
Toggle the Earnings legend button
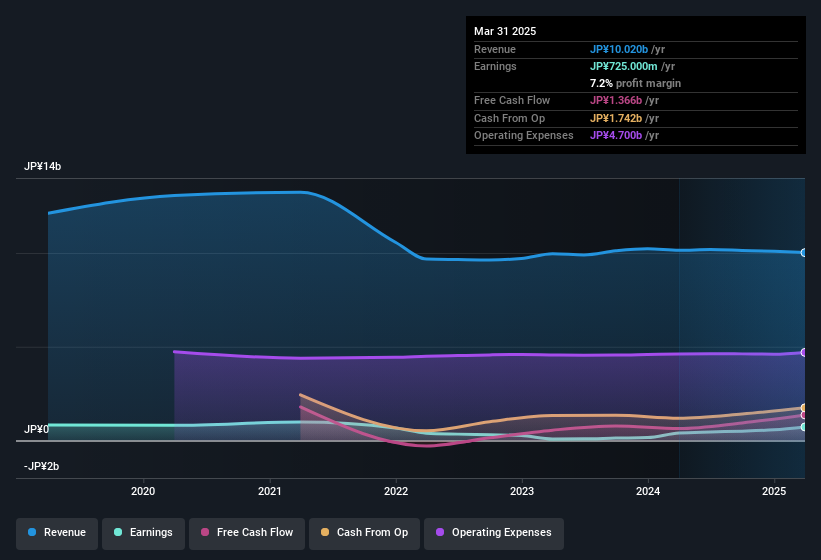tap(143, 533)
